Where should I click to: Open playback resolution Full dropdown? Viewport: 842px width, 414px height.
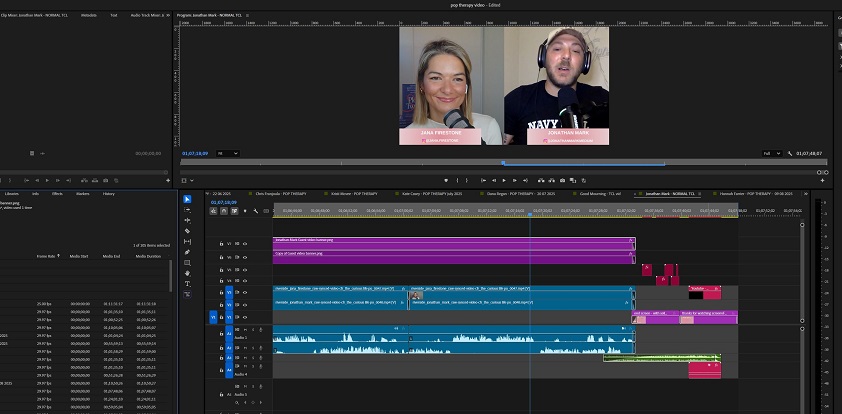point(772,154)
